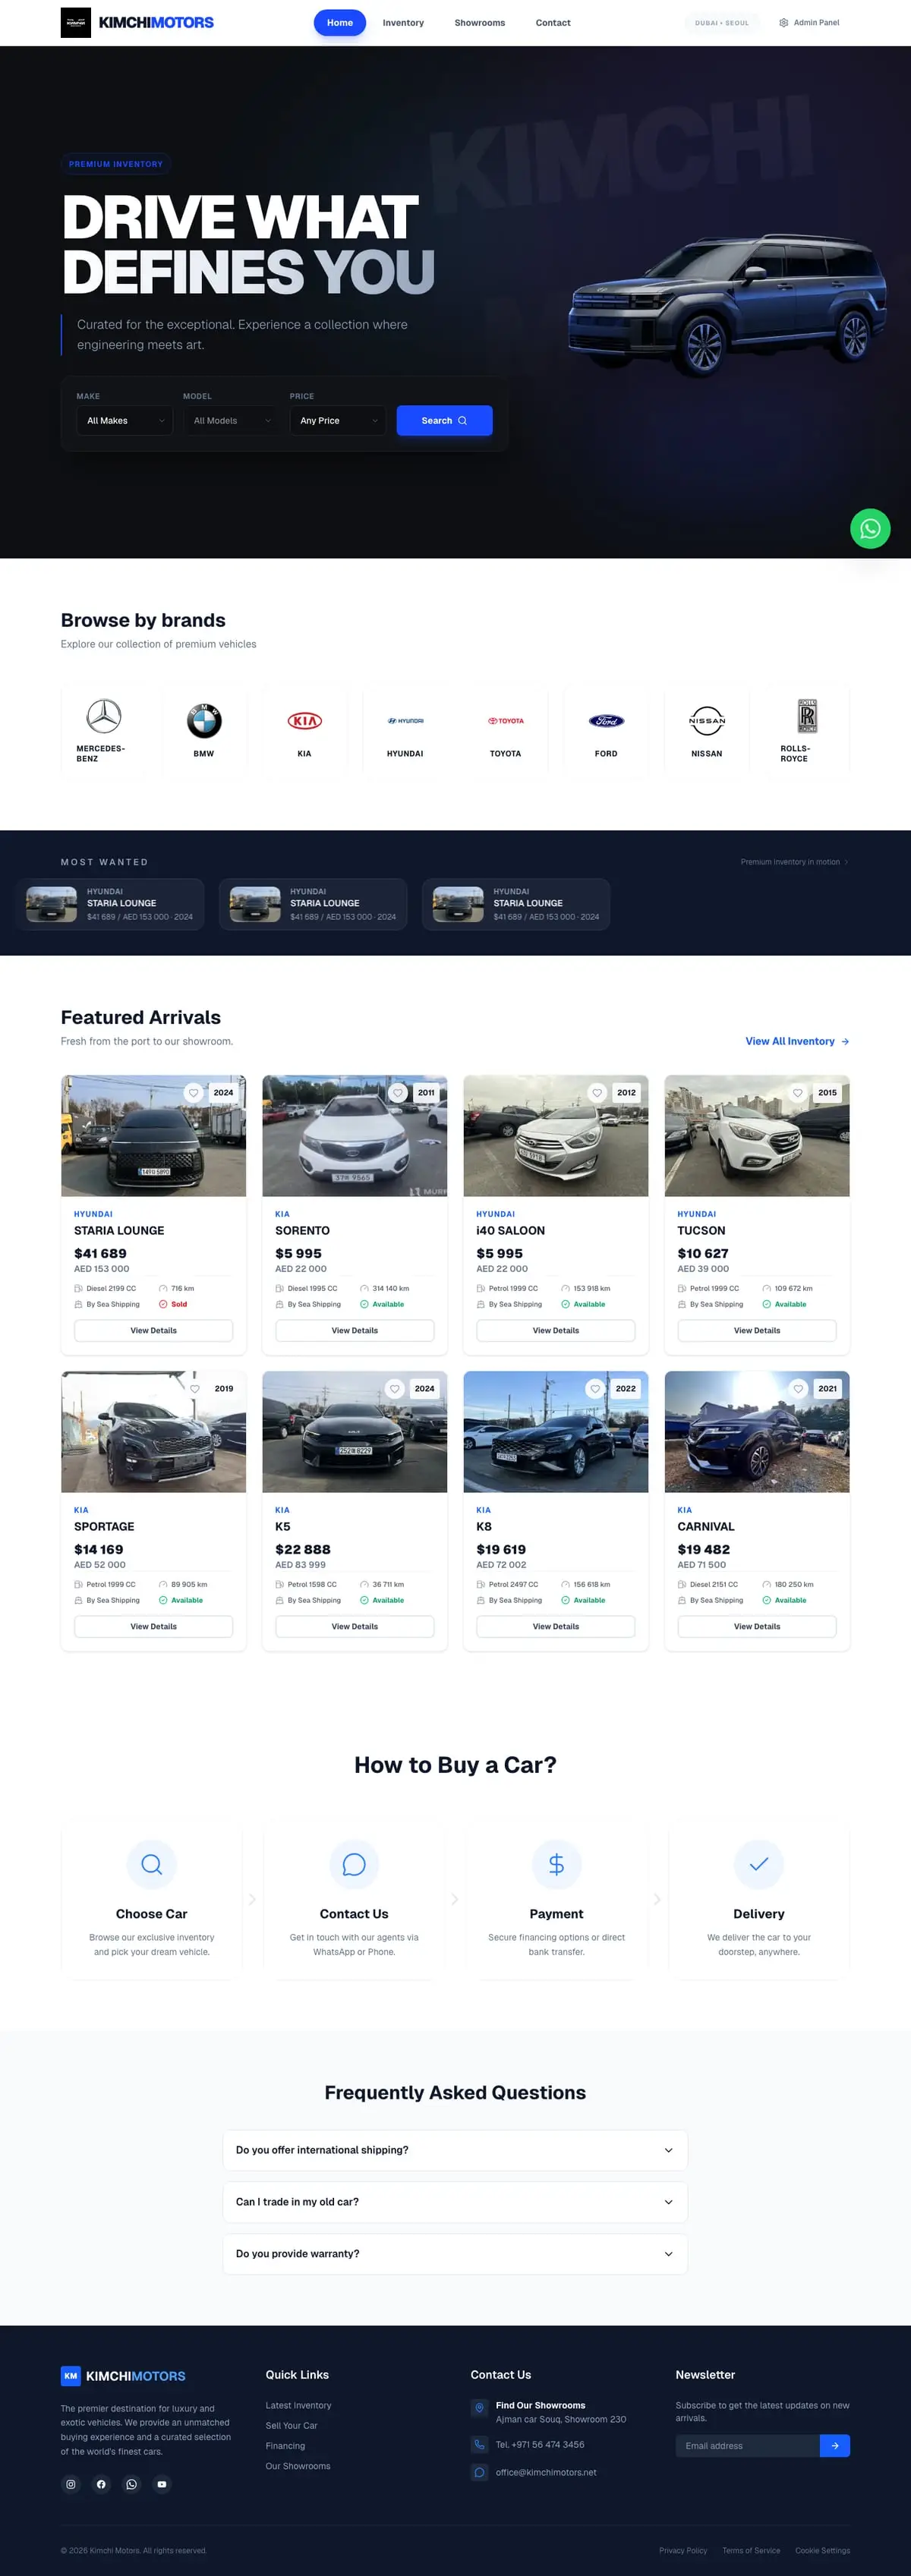View details of the Kia K8
This screenshot has height=2576, width=911.
[x=556, y=1627]
